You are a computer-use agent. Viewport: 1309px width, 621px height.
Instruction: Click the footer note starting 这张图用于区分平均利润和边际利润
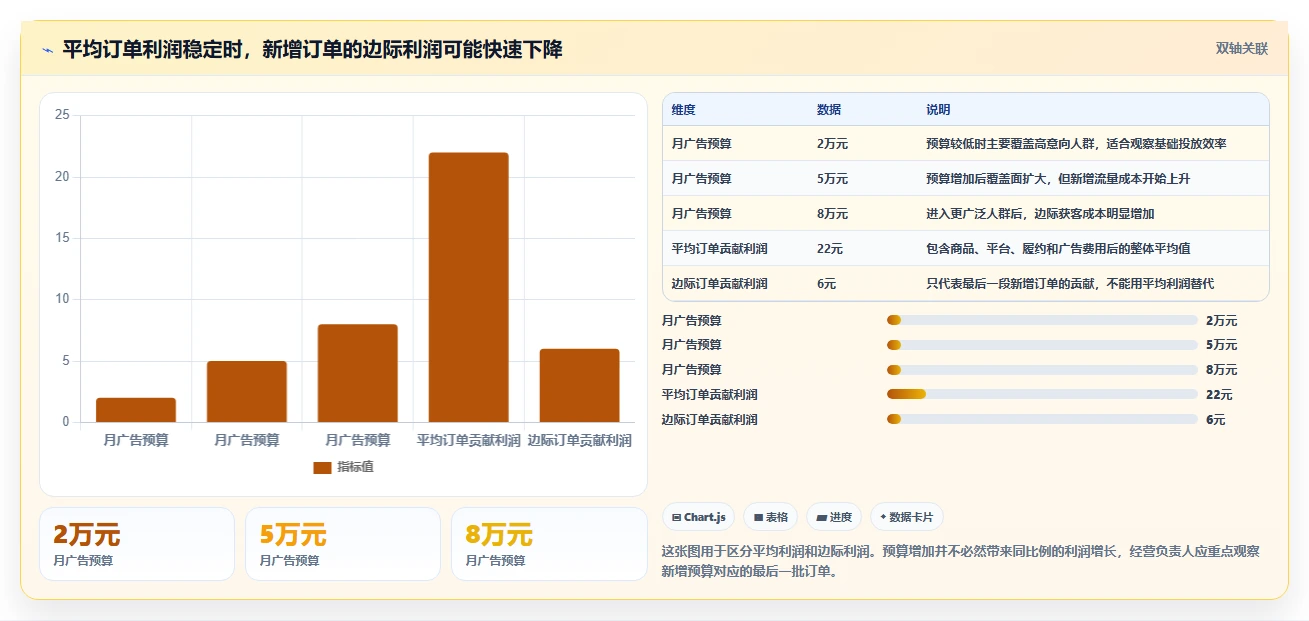(x=961, y=561)
